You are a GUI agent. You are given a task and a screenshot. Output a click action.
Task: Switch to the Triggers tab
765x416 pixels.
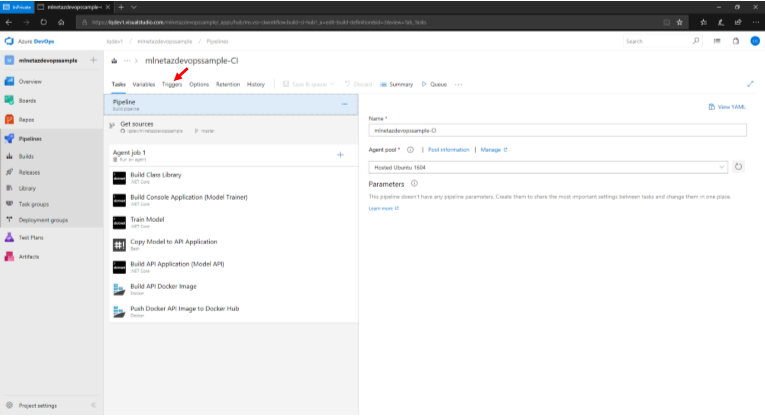tap(172, 84)
